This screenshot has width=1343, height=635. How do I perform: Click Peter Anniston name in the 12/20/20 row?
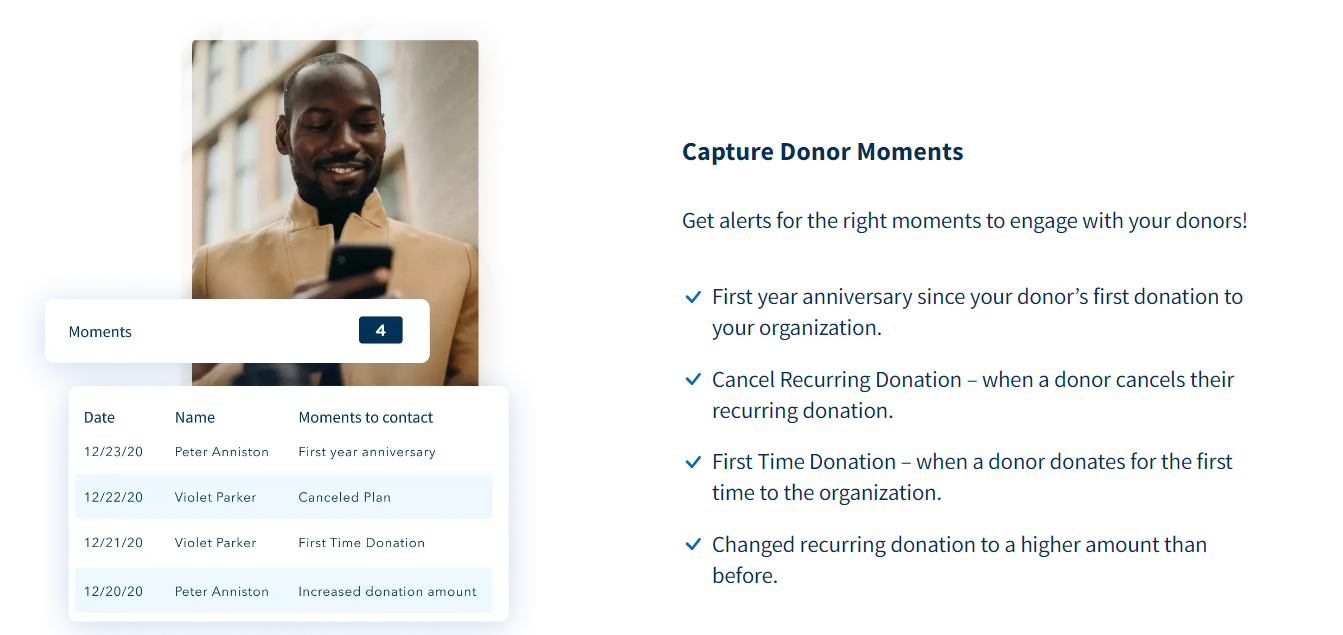click(x=222, y=592)
